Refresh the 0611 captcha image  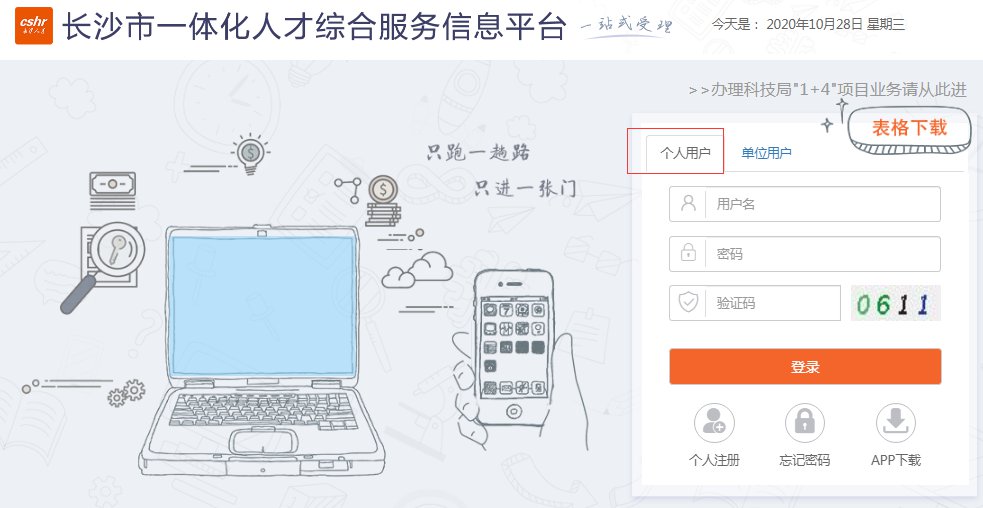click(x=896, y=304)
